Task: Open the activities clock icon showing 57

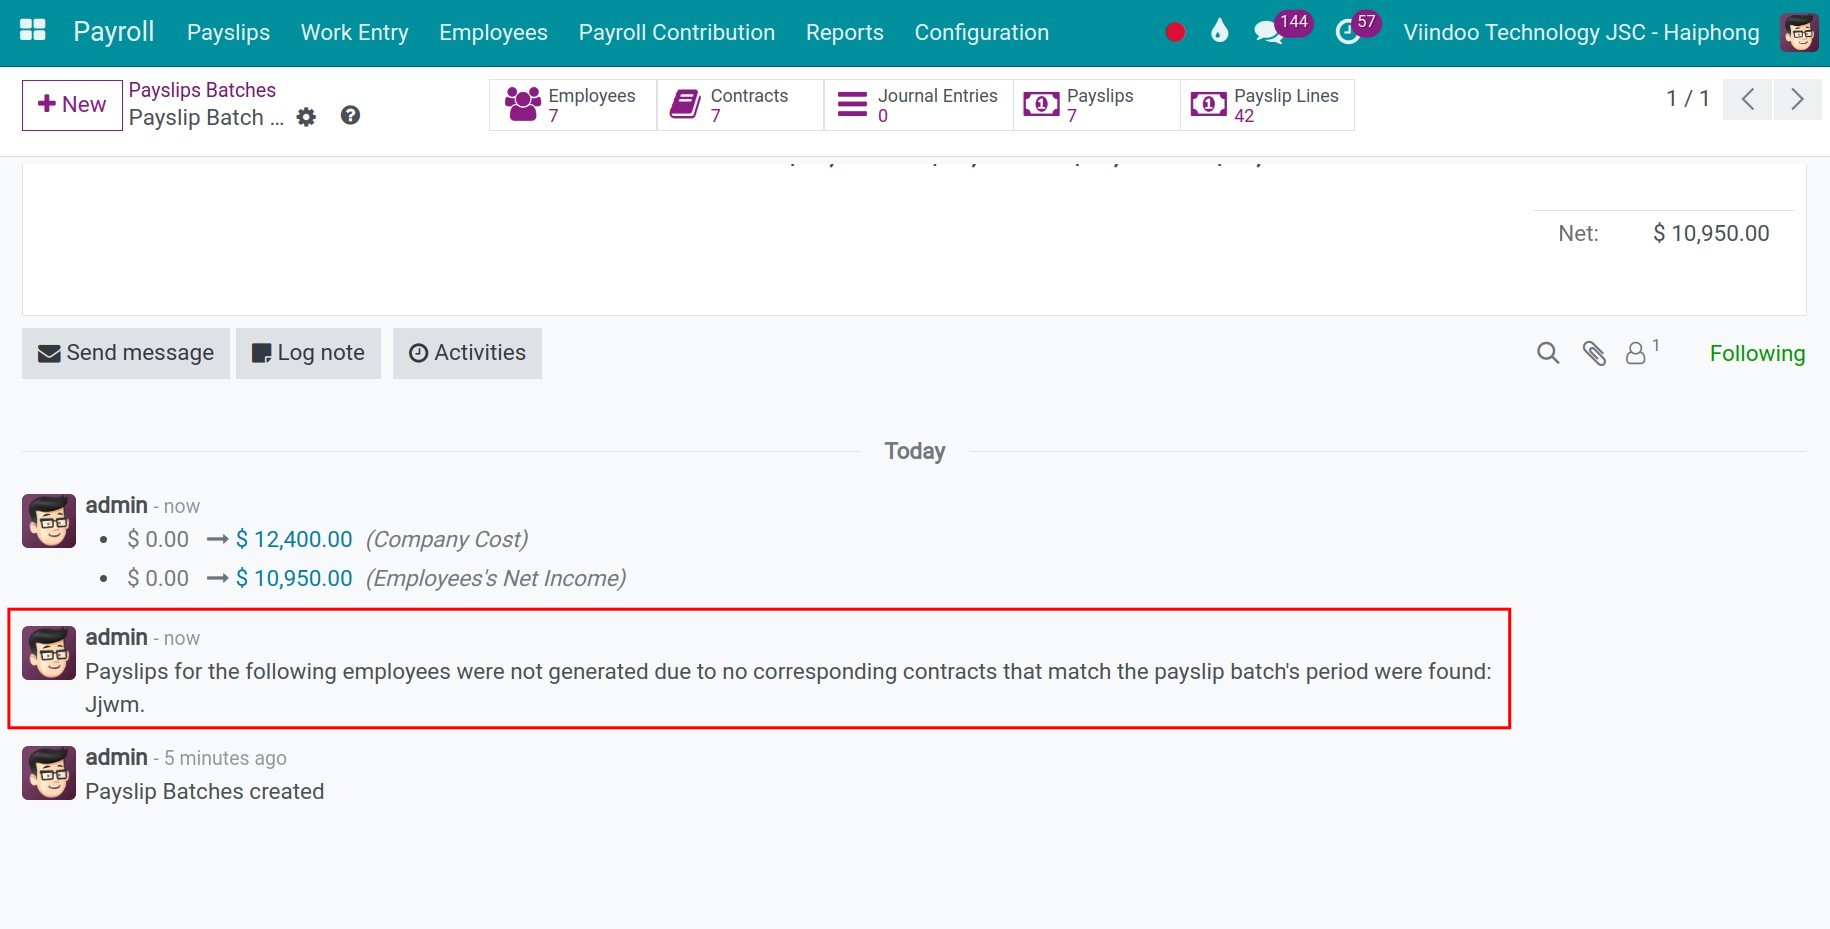Action: coord(1345,31)
